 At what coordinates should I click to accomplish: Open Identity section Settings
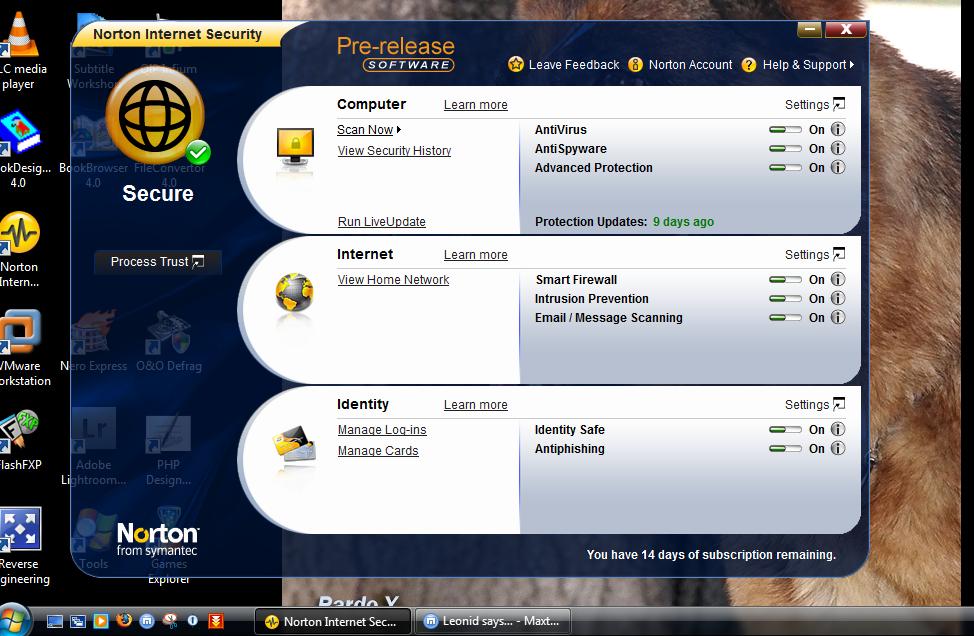[x=814, y=405]
